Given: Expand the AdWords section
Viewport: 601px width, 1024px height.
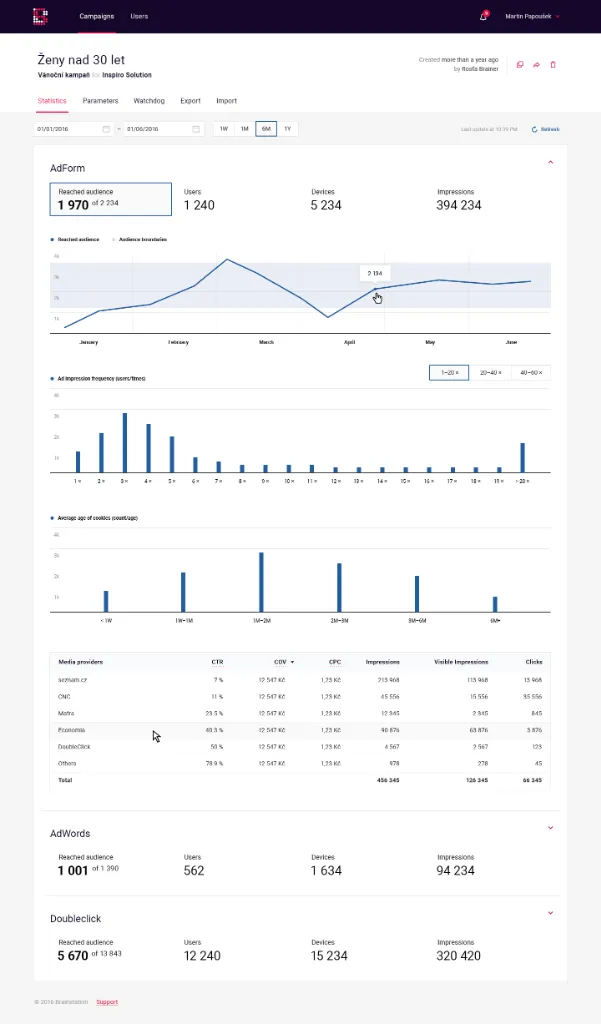Looking at the screenshot, I should click(550, 827).
